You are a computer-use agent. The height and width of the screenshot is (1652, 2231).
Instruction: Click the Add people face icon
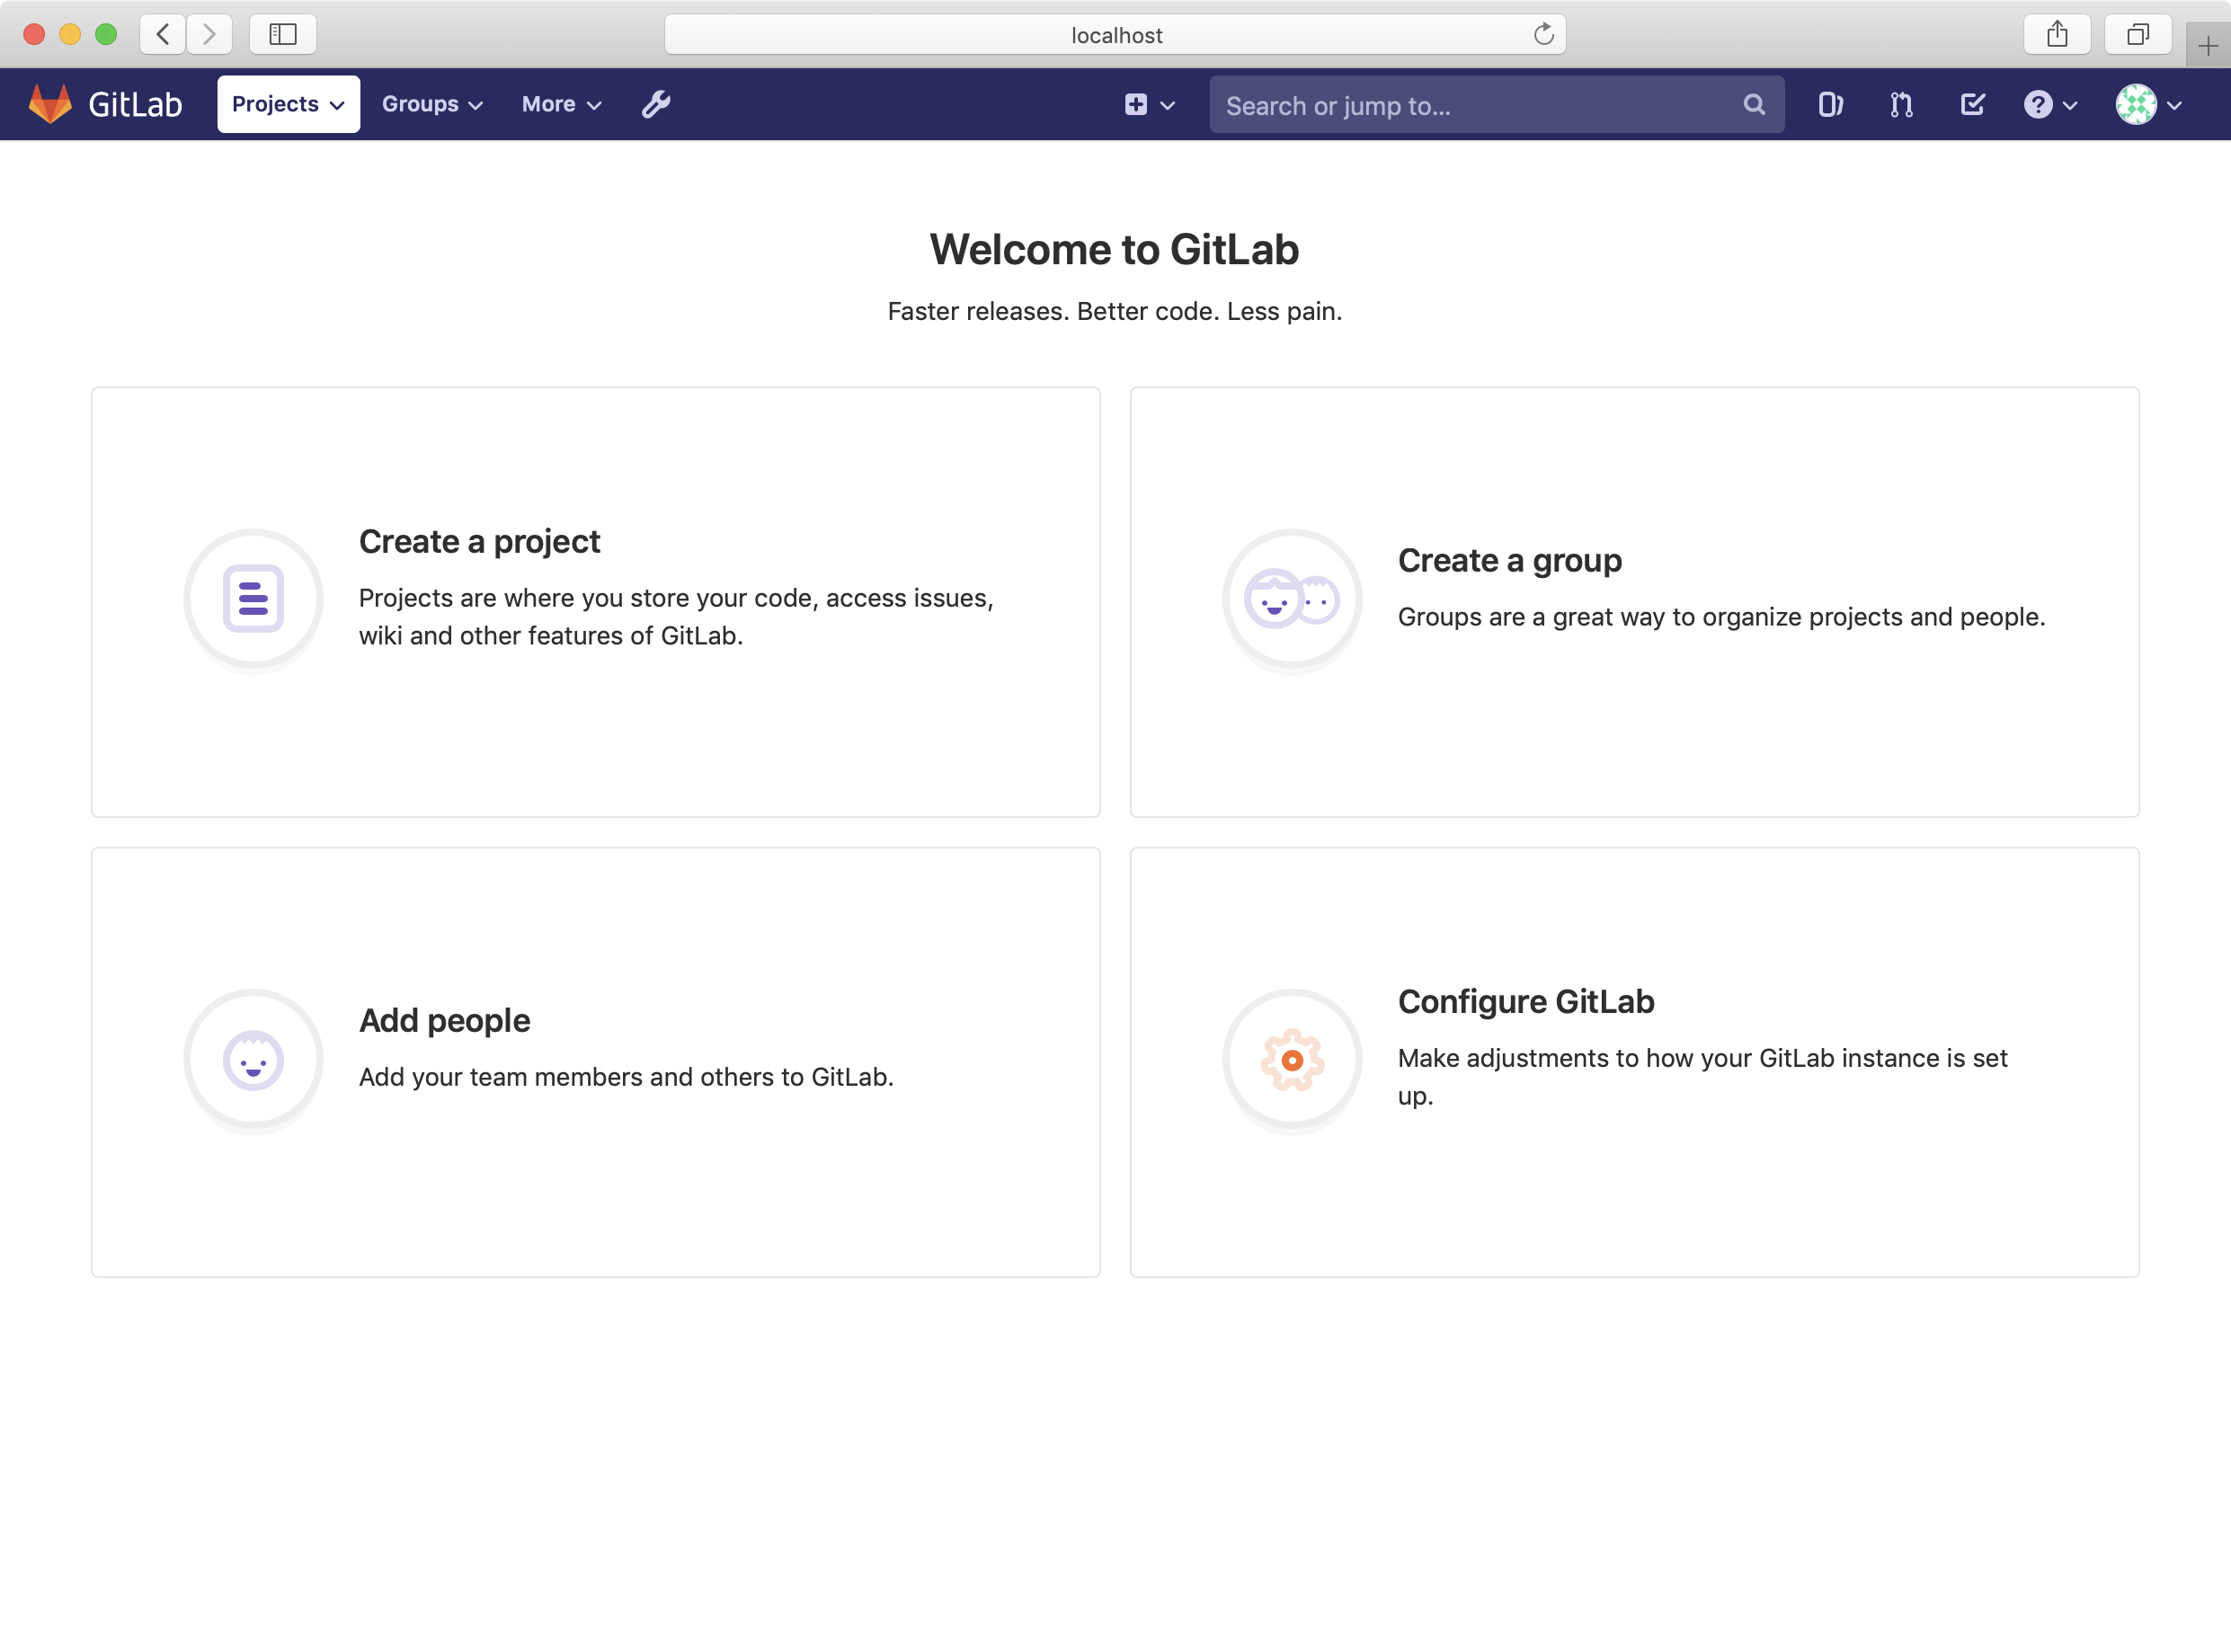(253, 1059)
